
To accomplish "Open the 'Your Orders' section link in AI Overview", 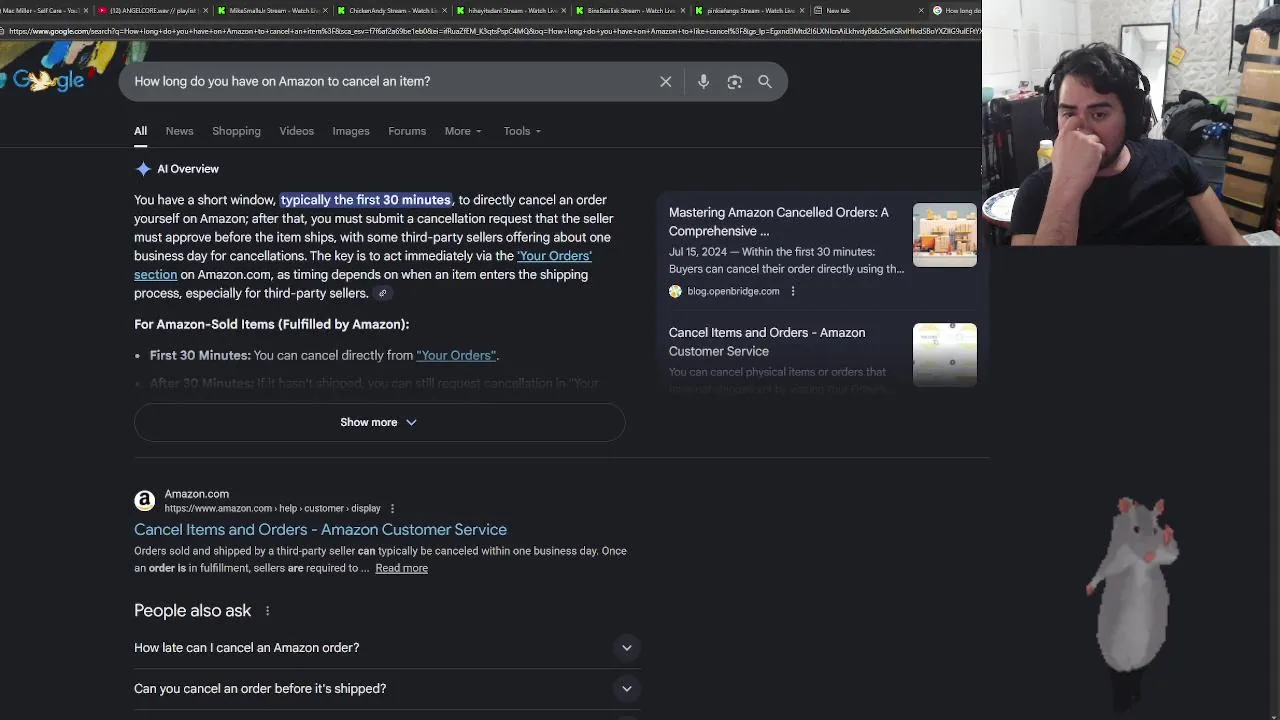I will tap(554, 256).
